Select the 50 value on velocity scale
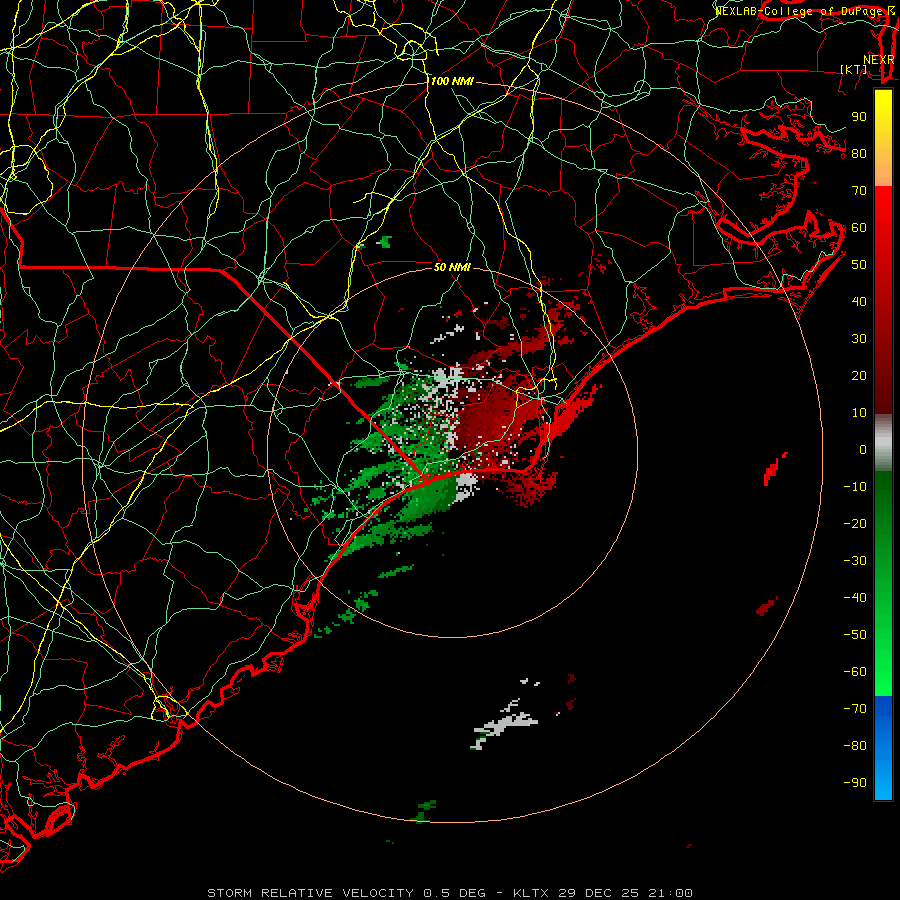This screenshot has height=900, width=900. [x=859, y=265]
